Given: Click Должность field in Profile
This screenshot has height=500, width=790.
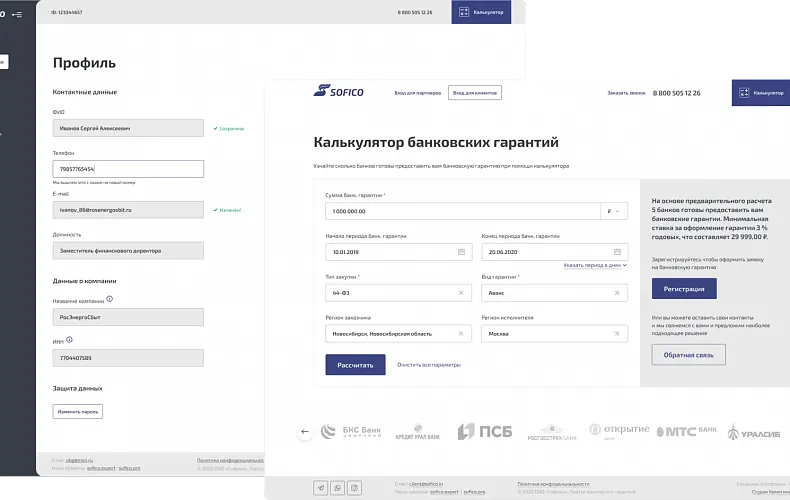Looking at the screenshot, I should (128, 251).
